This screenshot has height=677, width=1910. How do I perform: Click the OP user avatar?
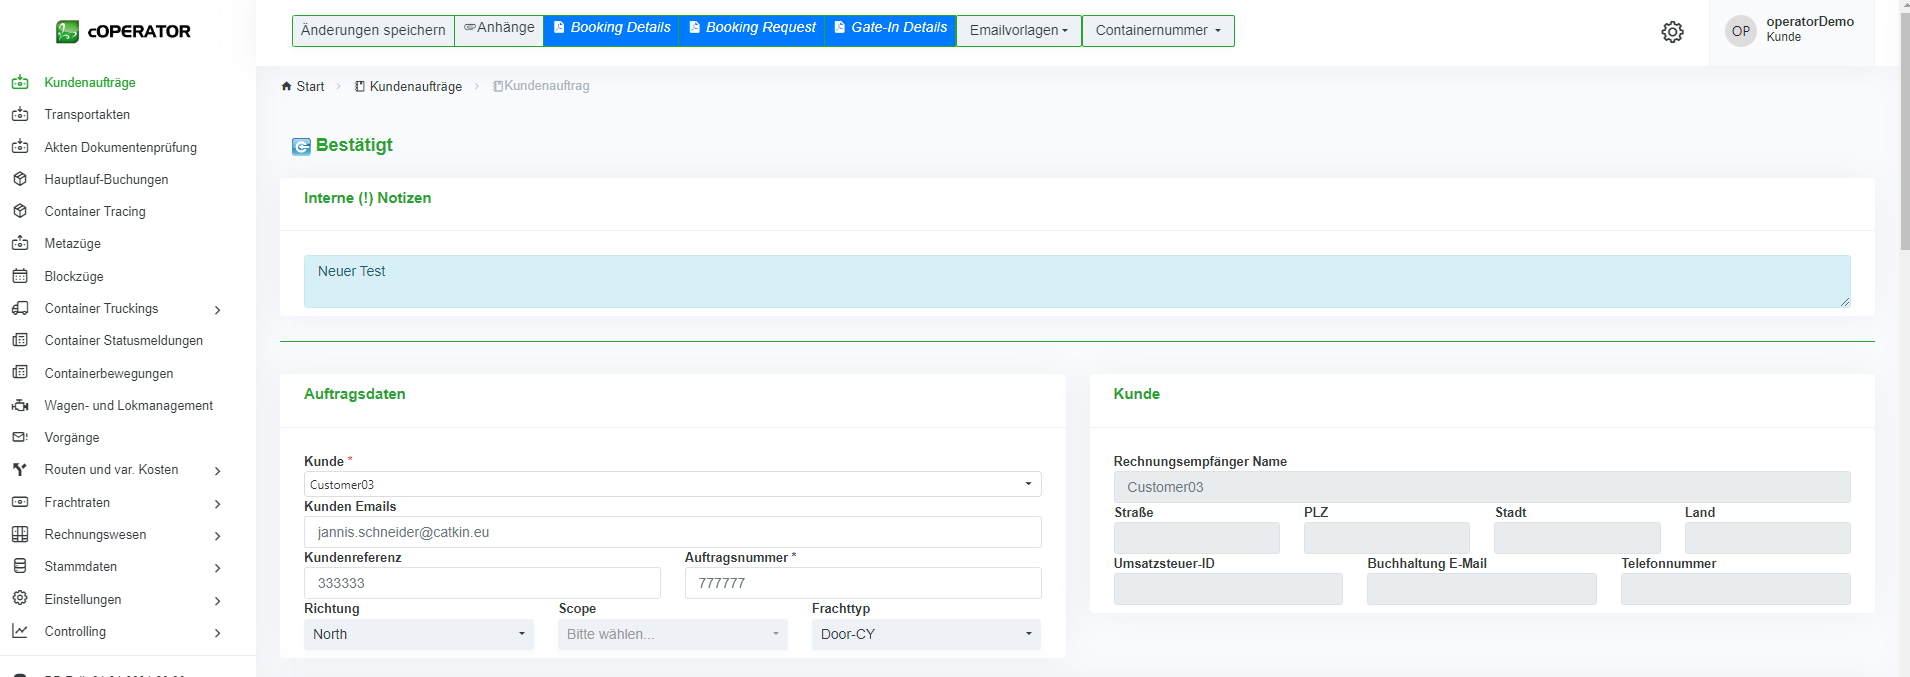[1740, 31]
